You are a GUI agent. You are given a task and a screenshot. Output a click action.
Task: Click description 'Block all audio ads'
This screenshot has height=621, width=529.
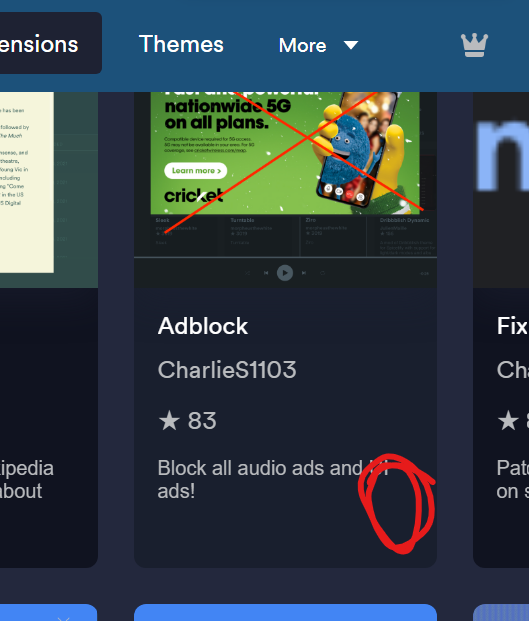(273, 479)
